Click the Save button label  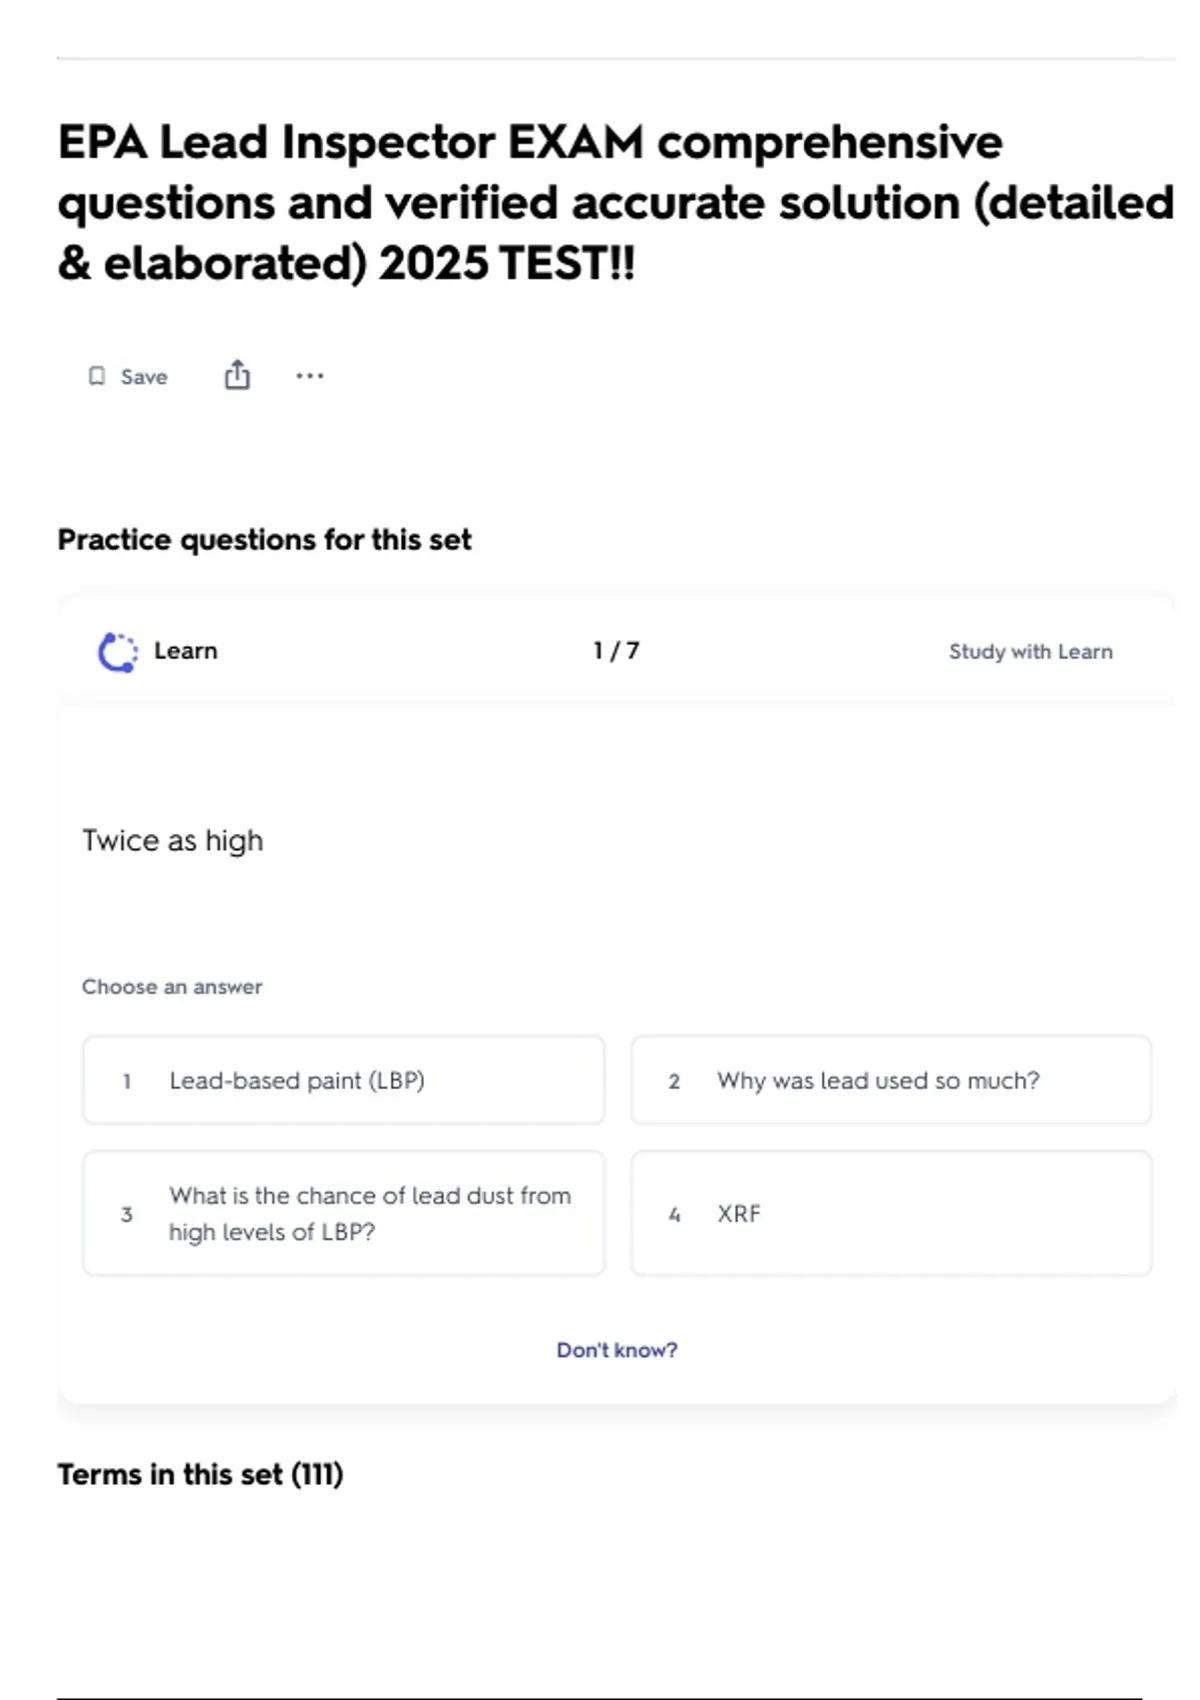pyautogui.click(x=144, y=377)
